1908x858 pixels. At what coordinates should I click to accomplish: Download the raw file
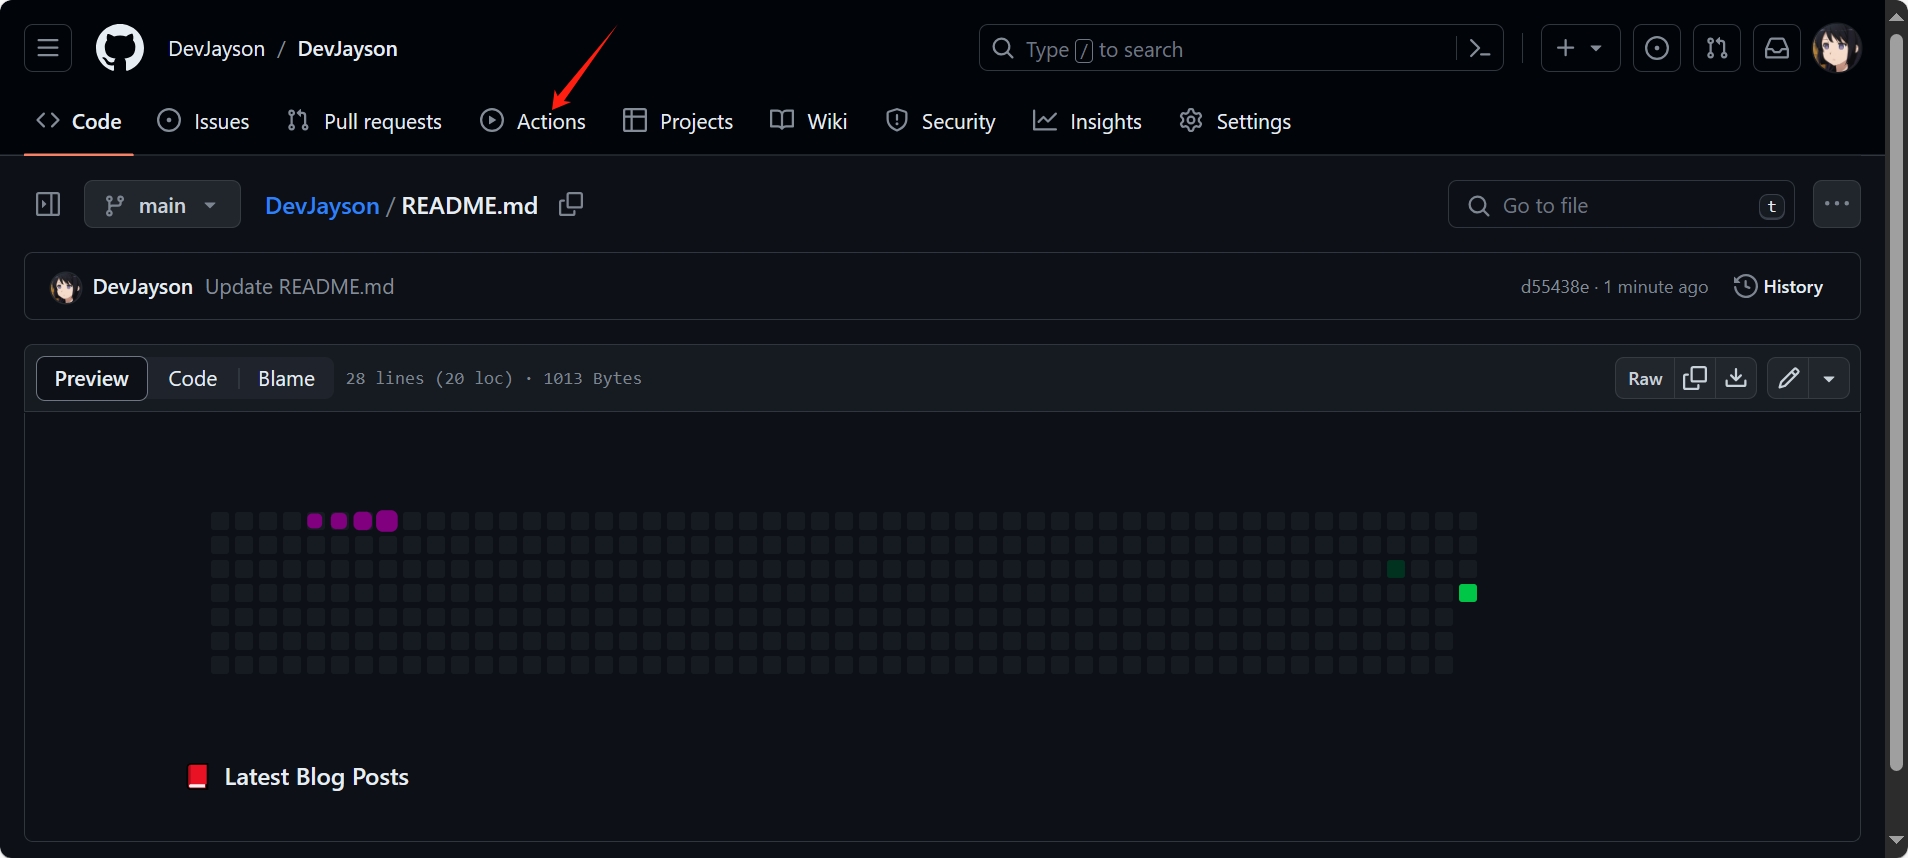[1736, 378]
